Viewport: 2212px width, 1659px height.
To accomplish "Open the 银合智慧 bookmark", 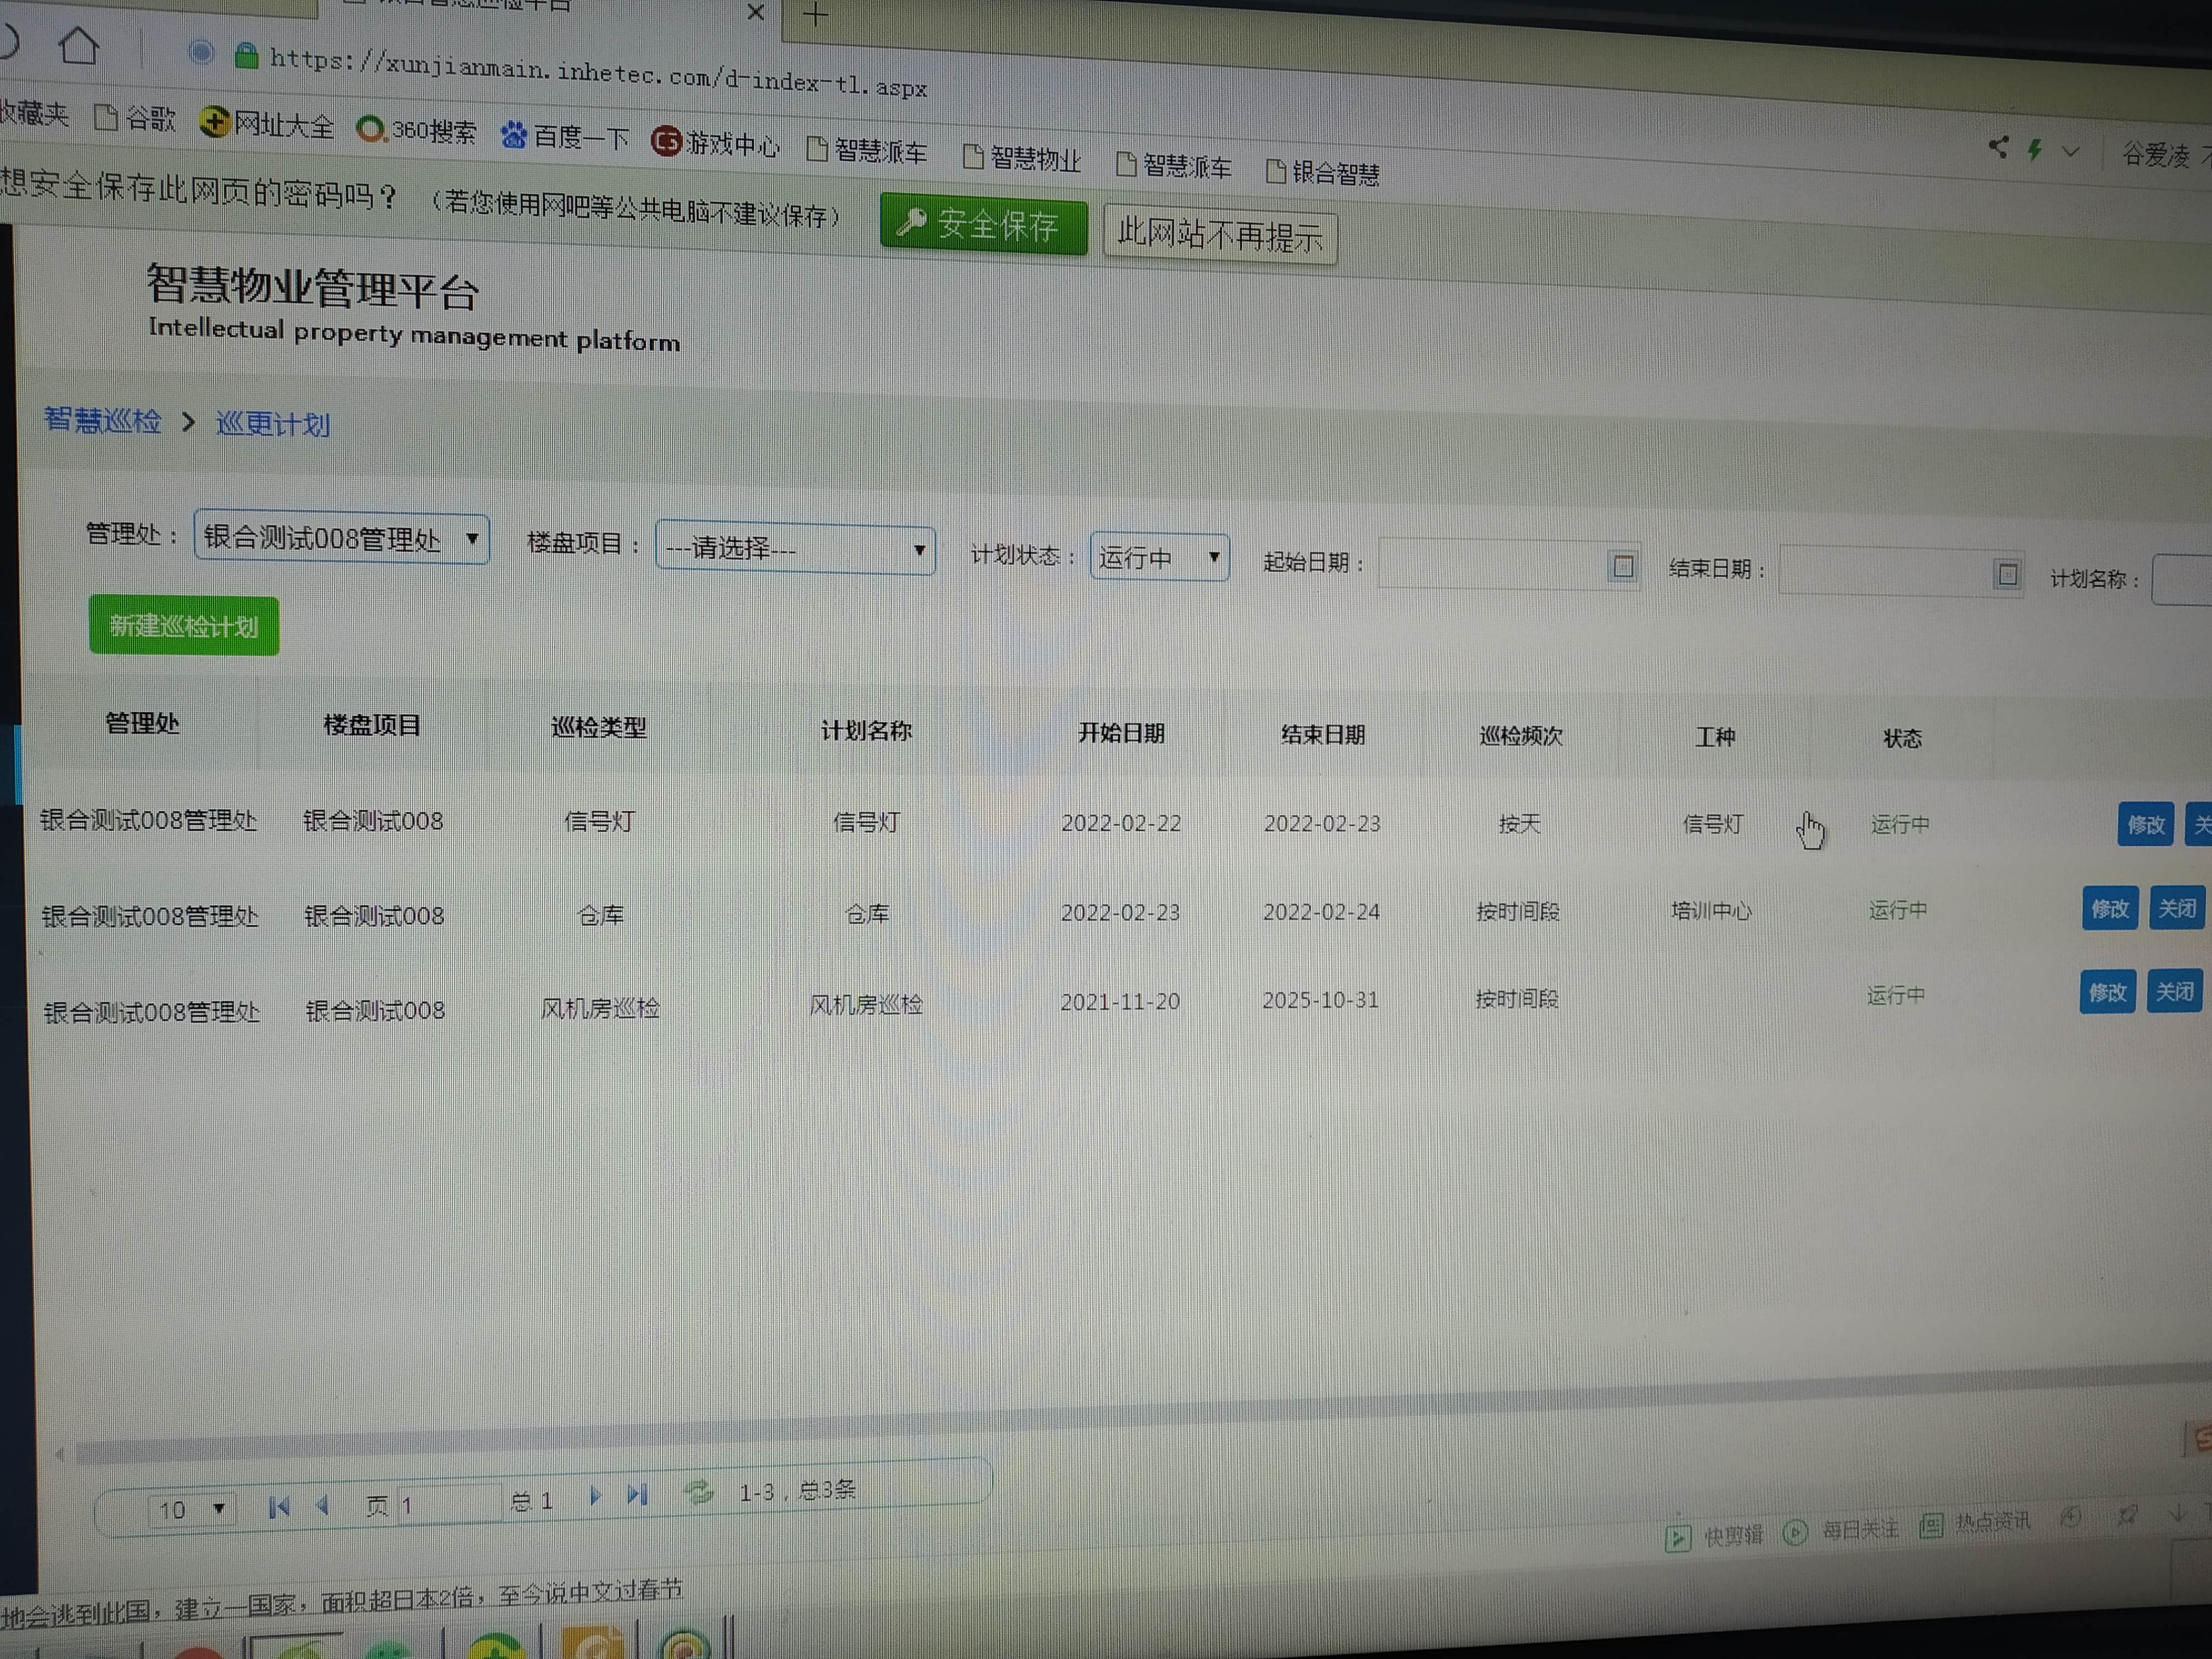I will coord(1323,172).
